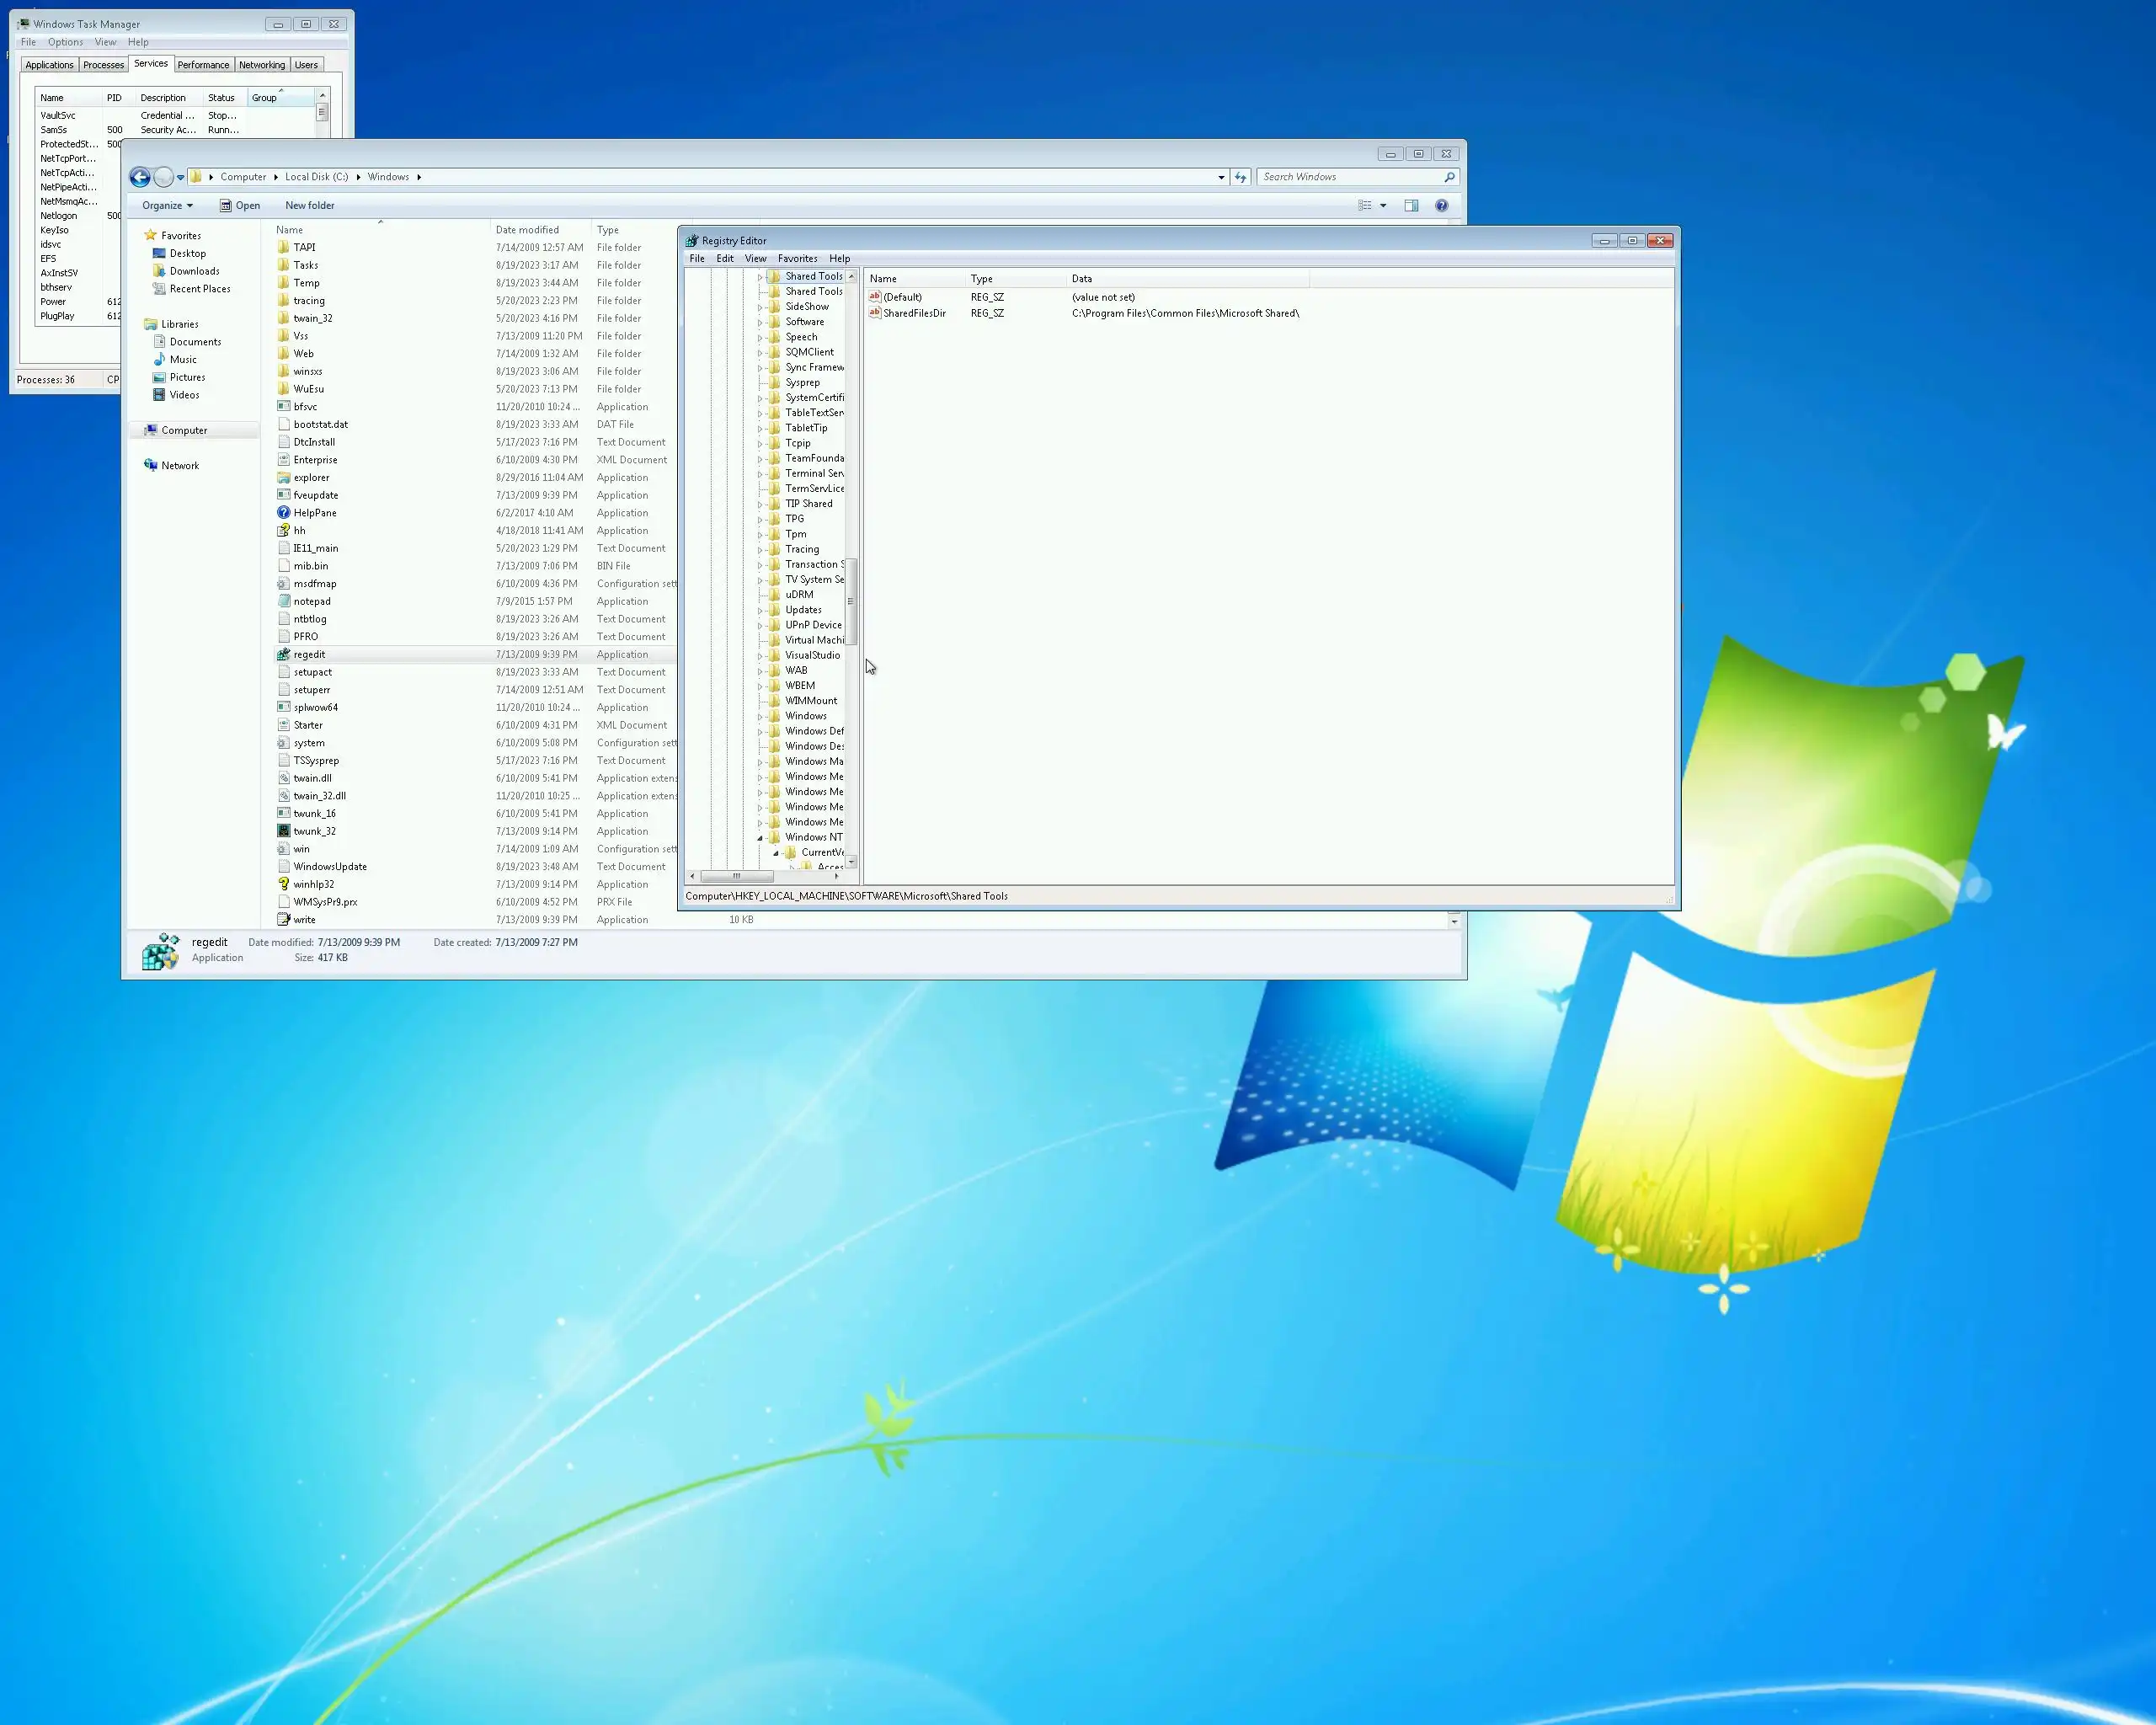The width and height of the screenshot is (2156, 1725).
Task: Click the notepad application icon
Action: (x=284, y=601)
